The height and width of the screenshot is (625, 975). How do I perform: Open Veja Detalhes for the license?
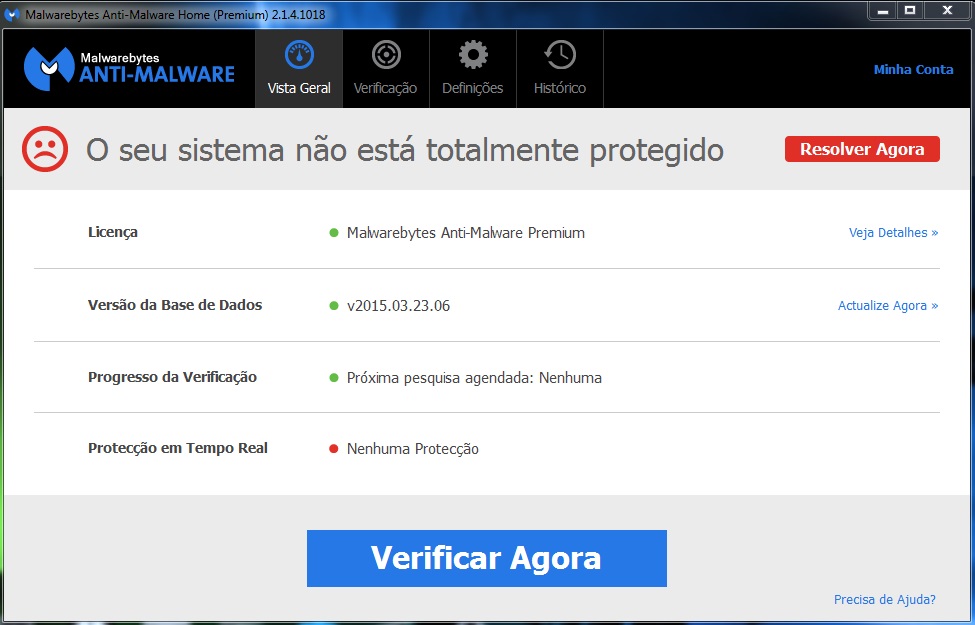pyautogui.click(x=894, y=233)
